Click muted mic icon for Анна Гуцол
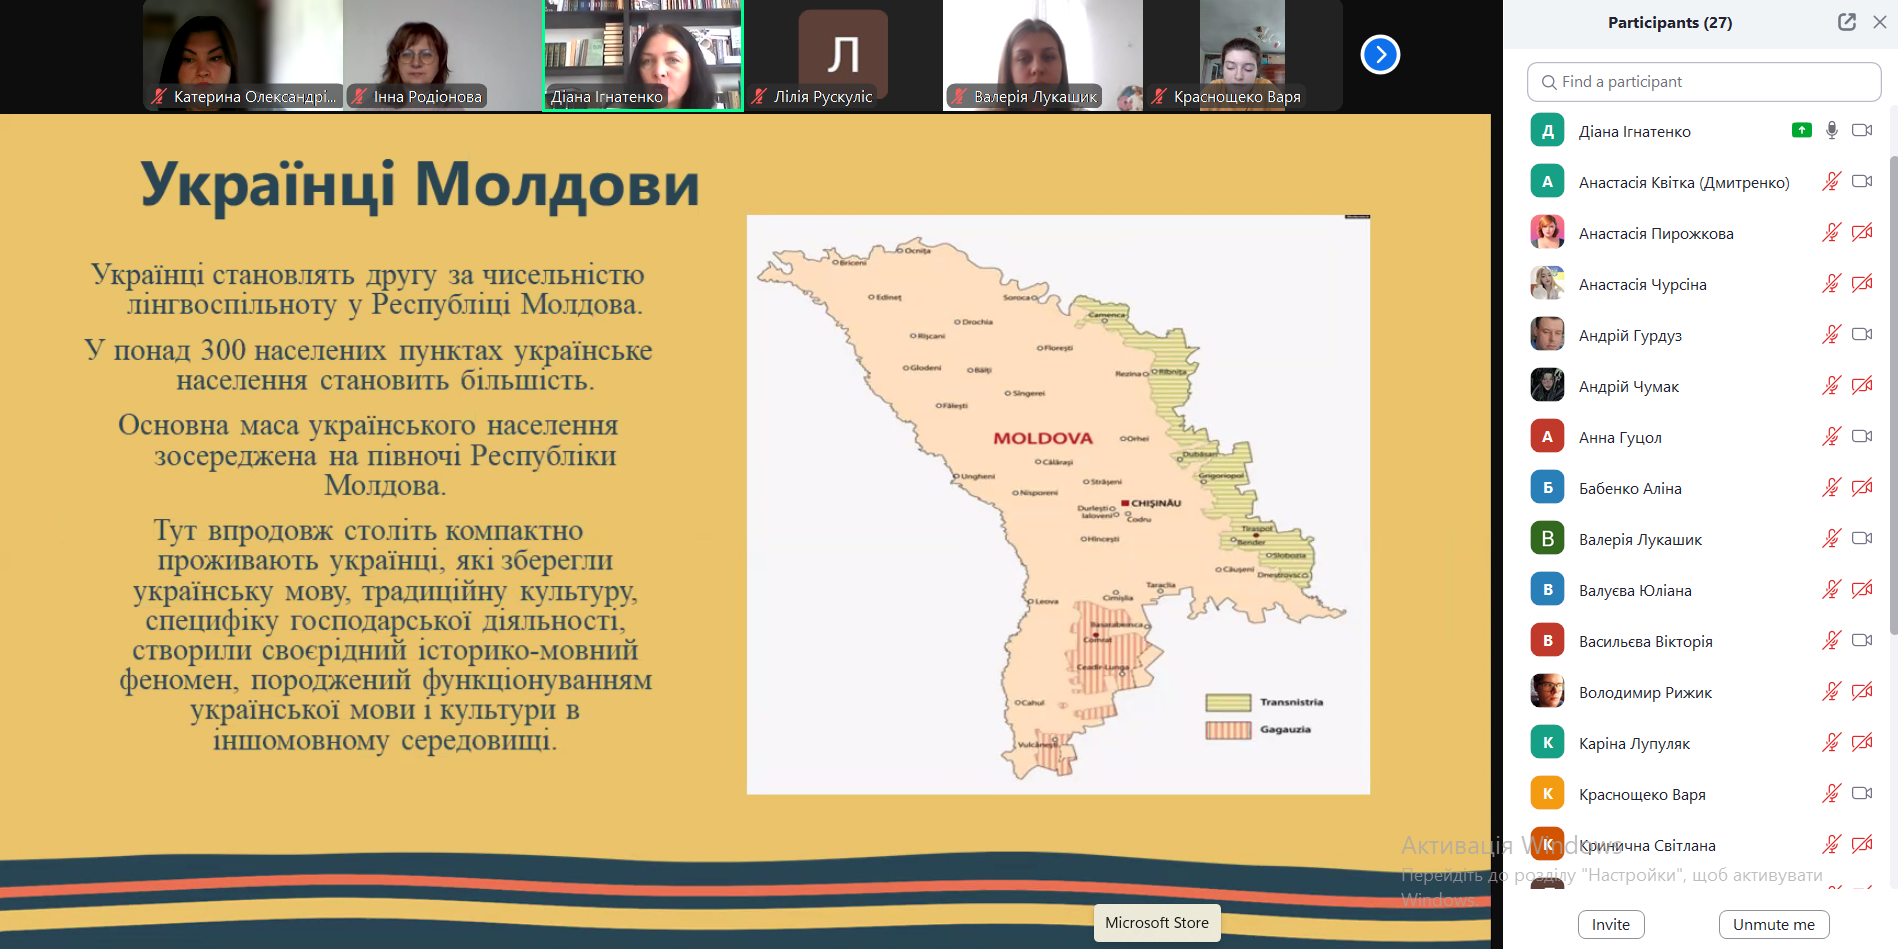The image size is (1898, 949). coord(1831,437)
